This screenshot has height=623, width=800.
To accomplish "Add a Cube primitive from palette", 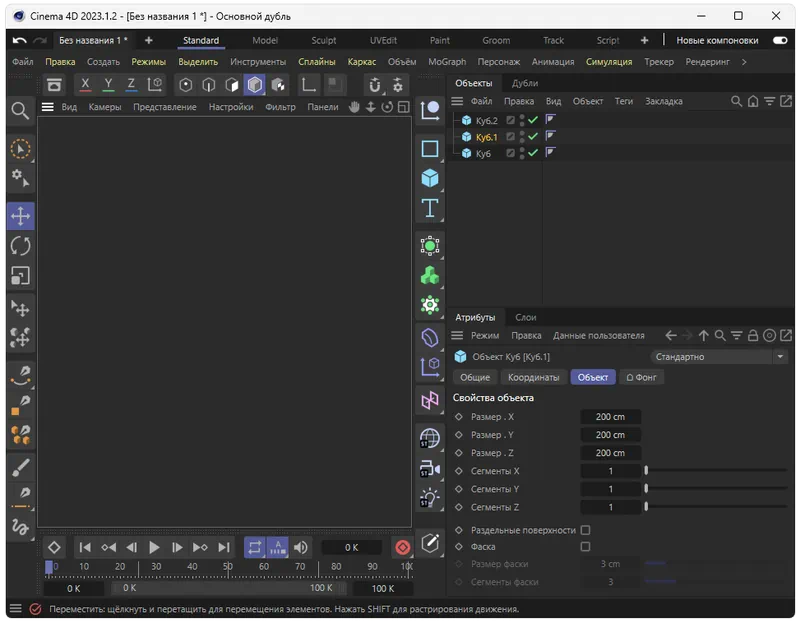I will coord(430,178).
